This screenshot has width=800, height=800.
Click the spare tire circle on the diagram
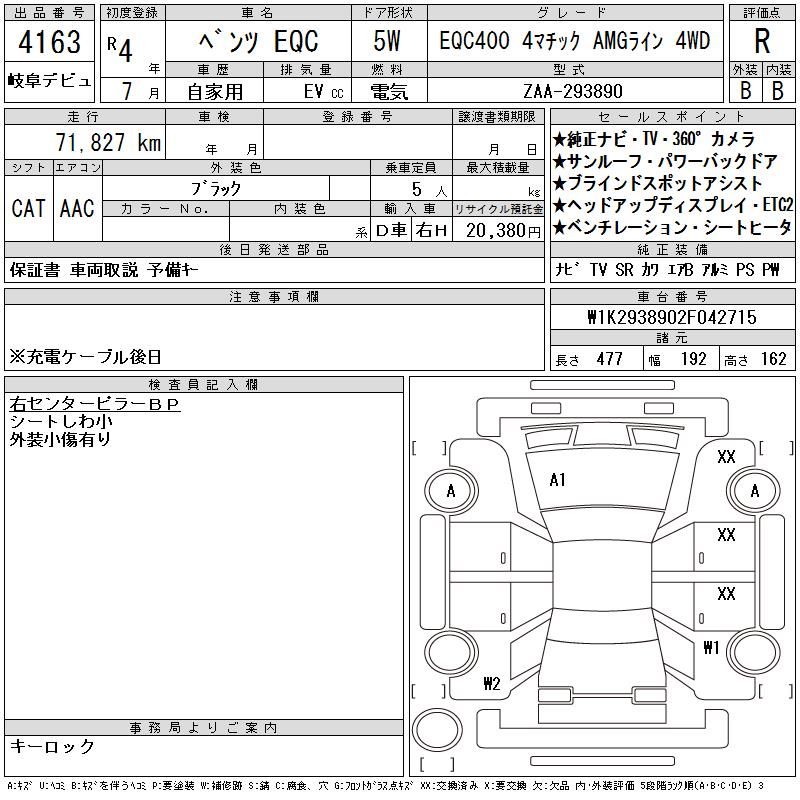(x=437, y=729)
